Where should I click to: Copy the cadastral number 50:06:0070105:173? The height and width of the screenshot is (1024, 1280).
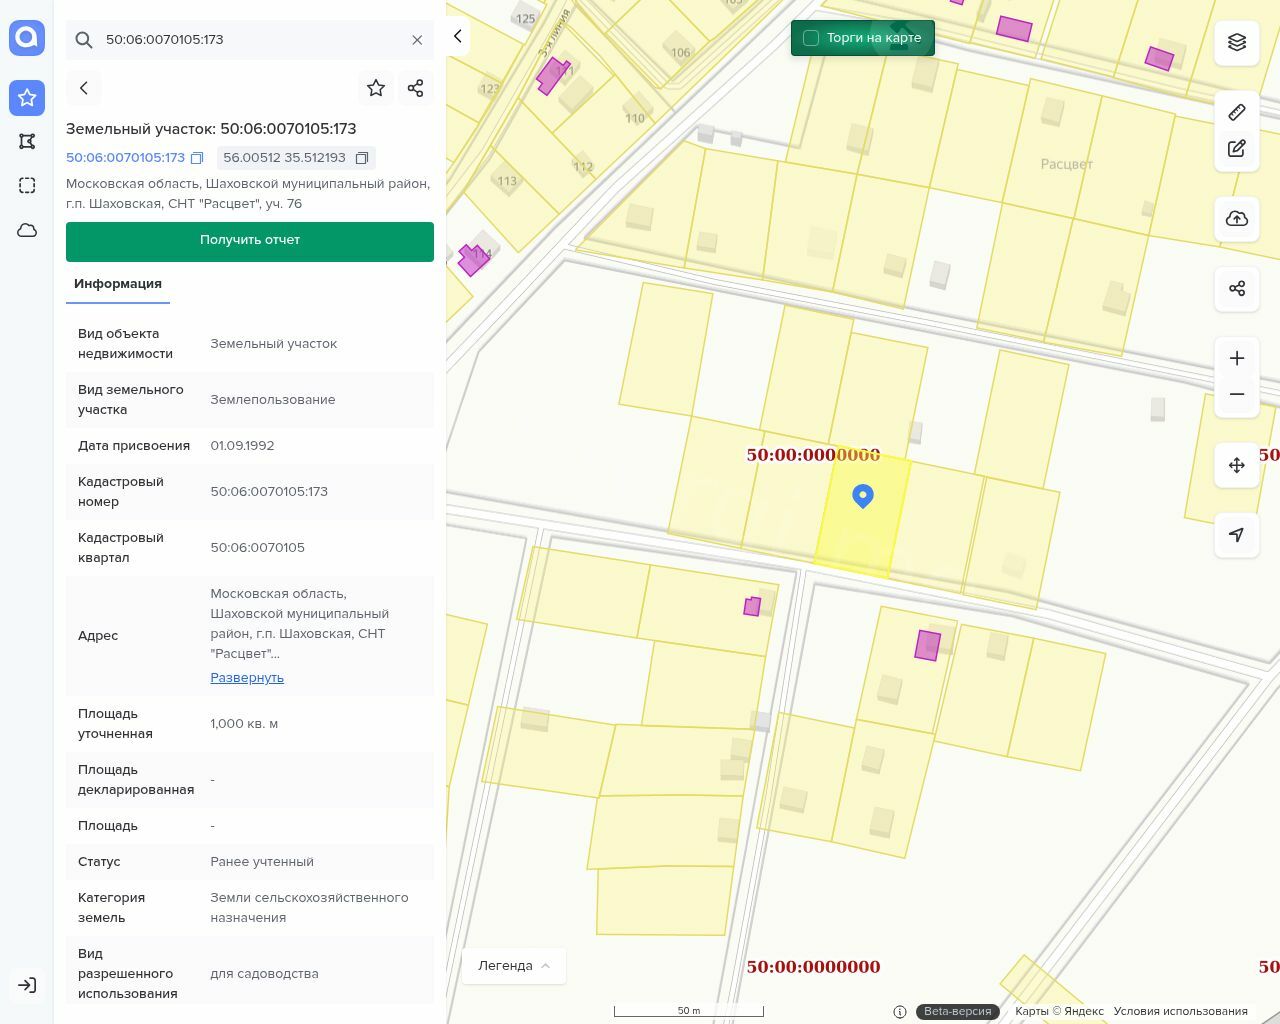[197, 158]
